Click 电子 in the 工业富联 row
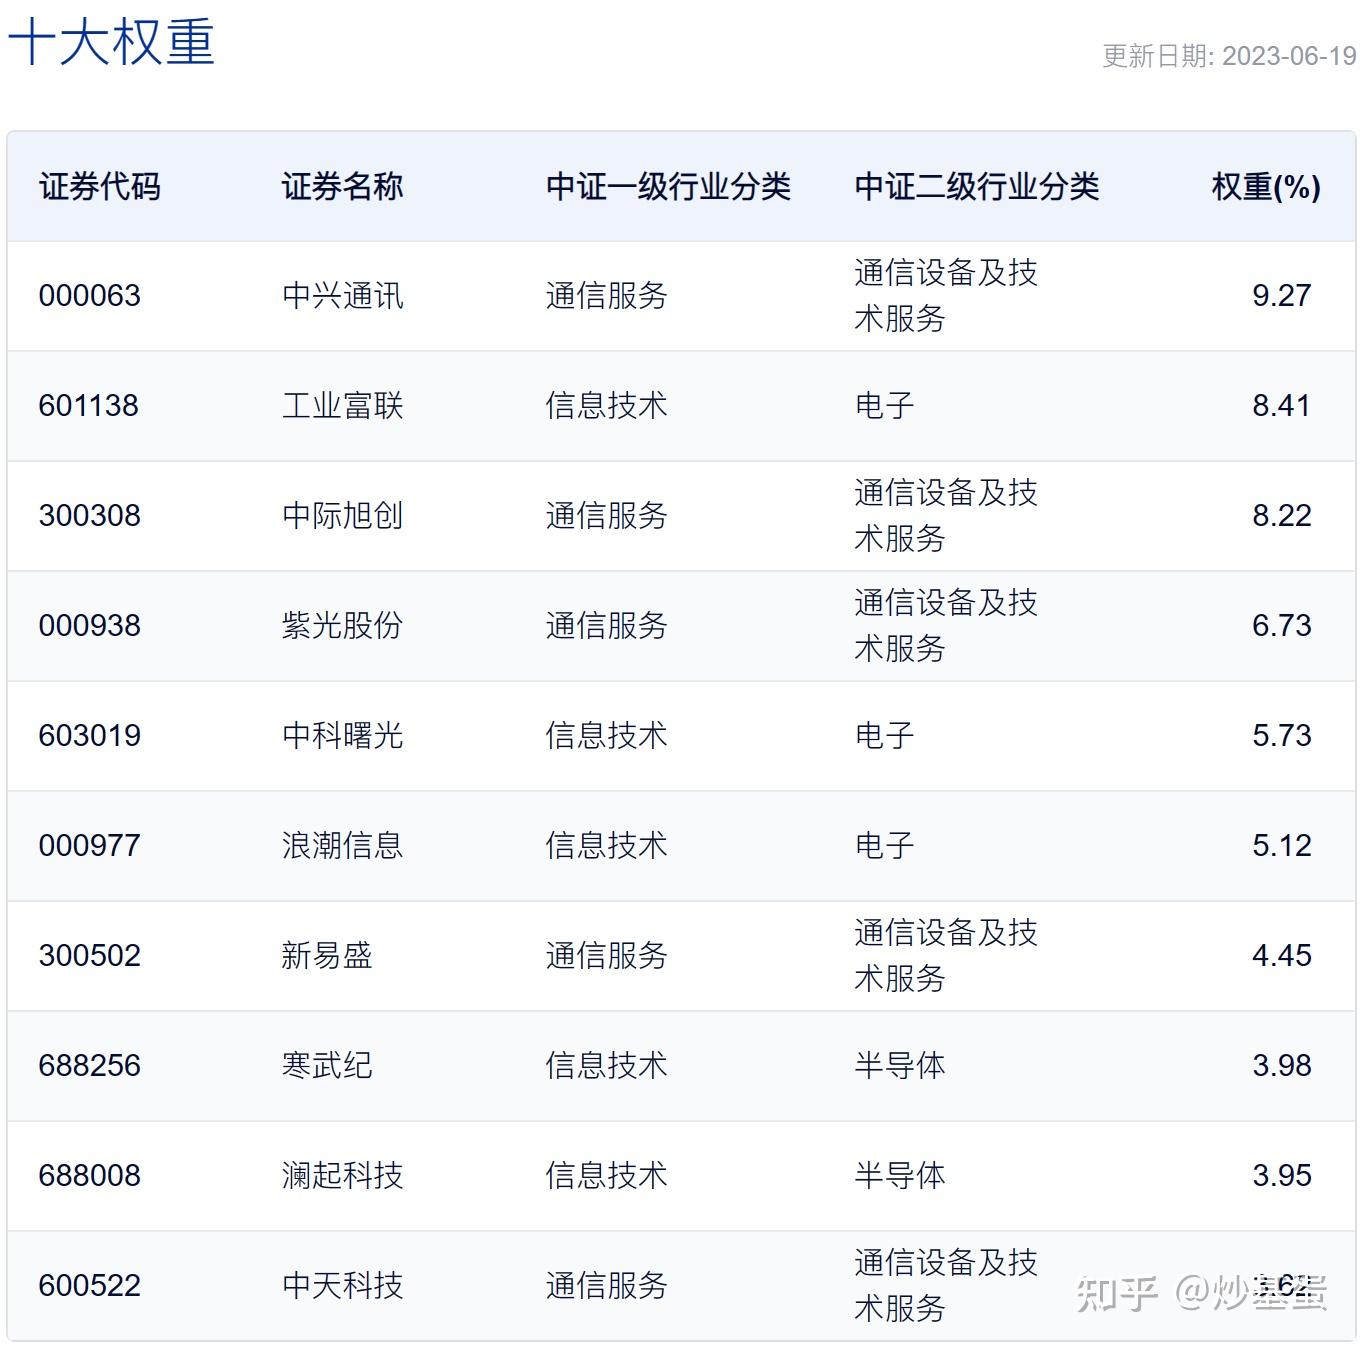Screen dimensions: 1362x1349 click(885, 406)
